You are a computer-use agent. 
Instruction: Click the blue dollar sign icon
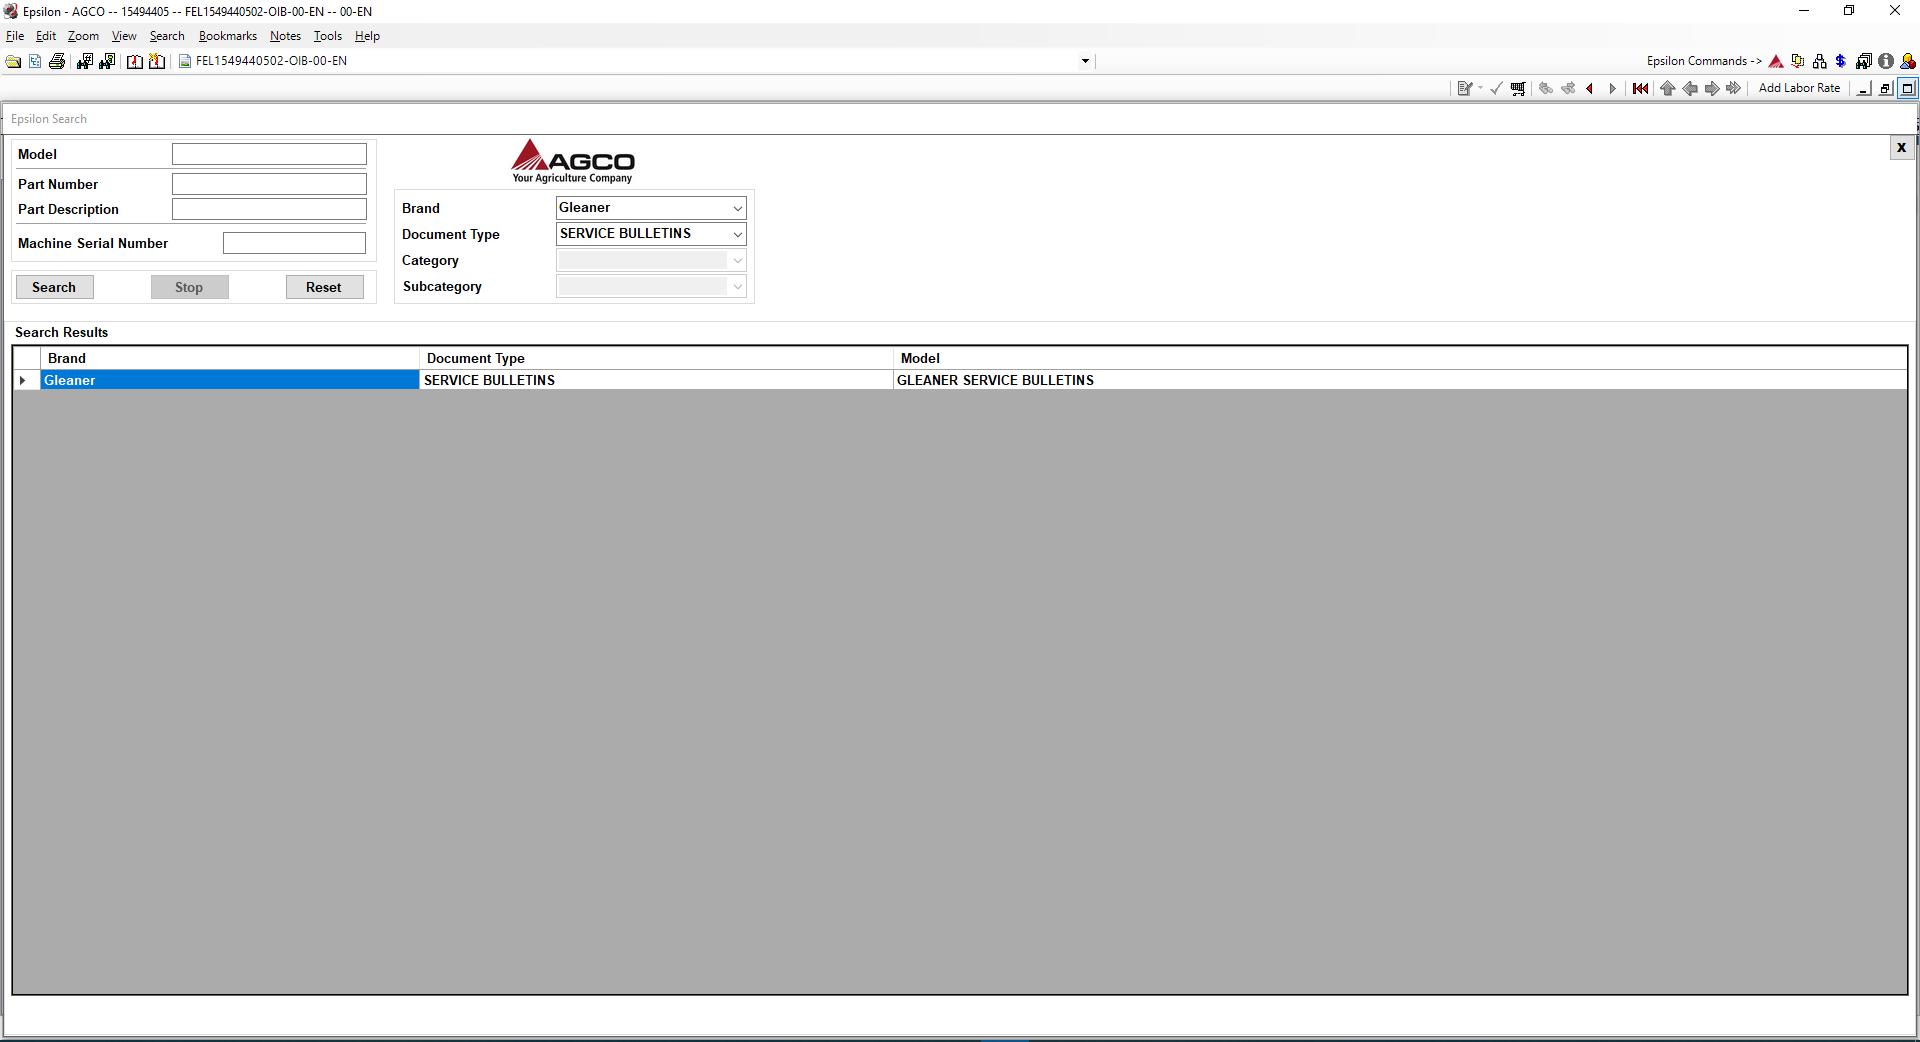pyautogui.click(x=1841, y=61)
